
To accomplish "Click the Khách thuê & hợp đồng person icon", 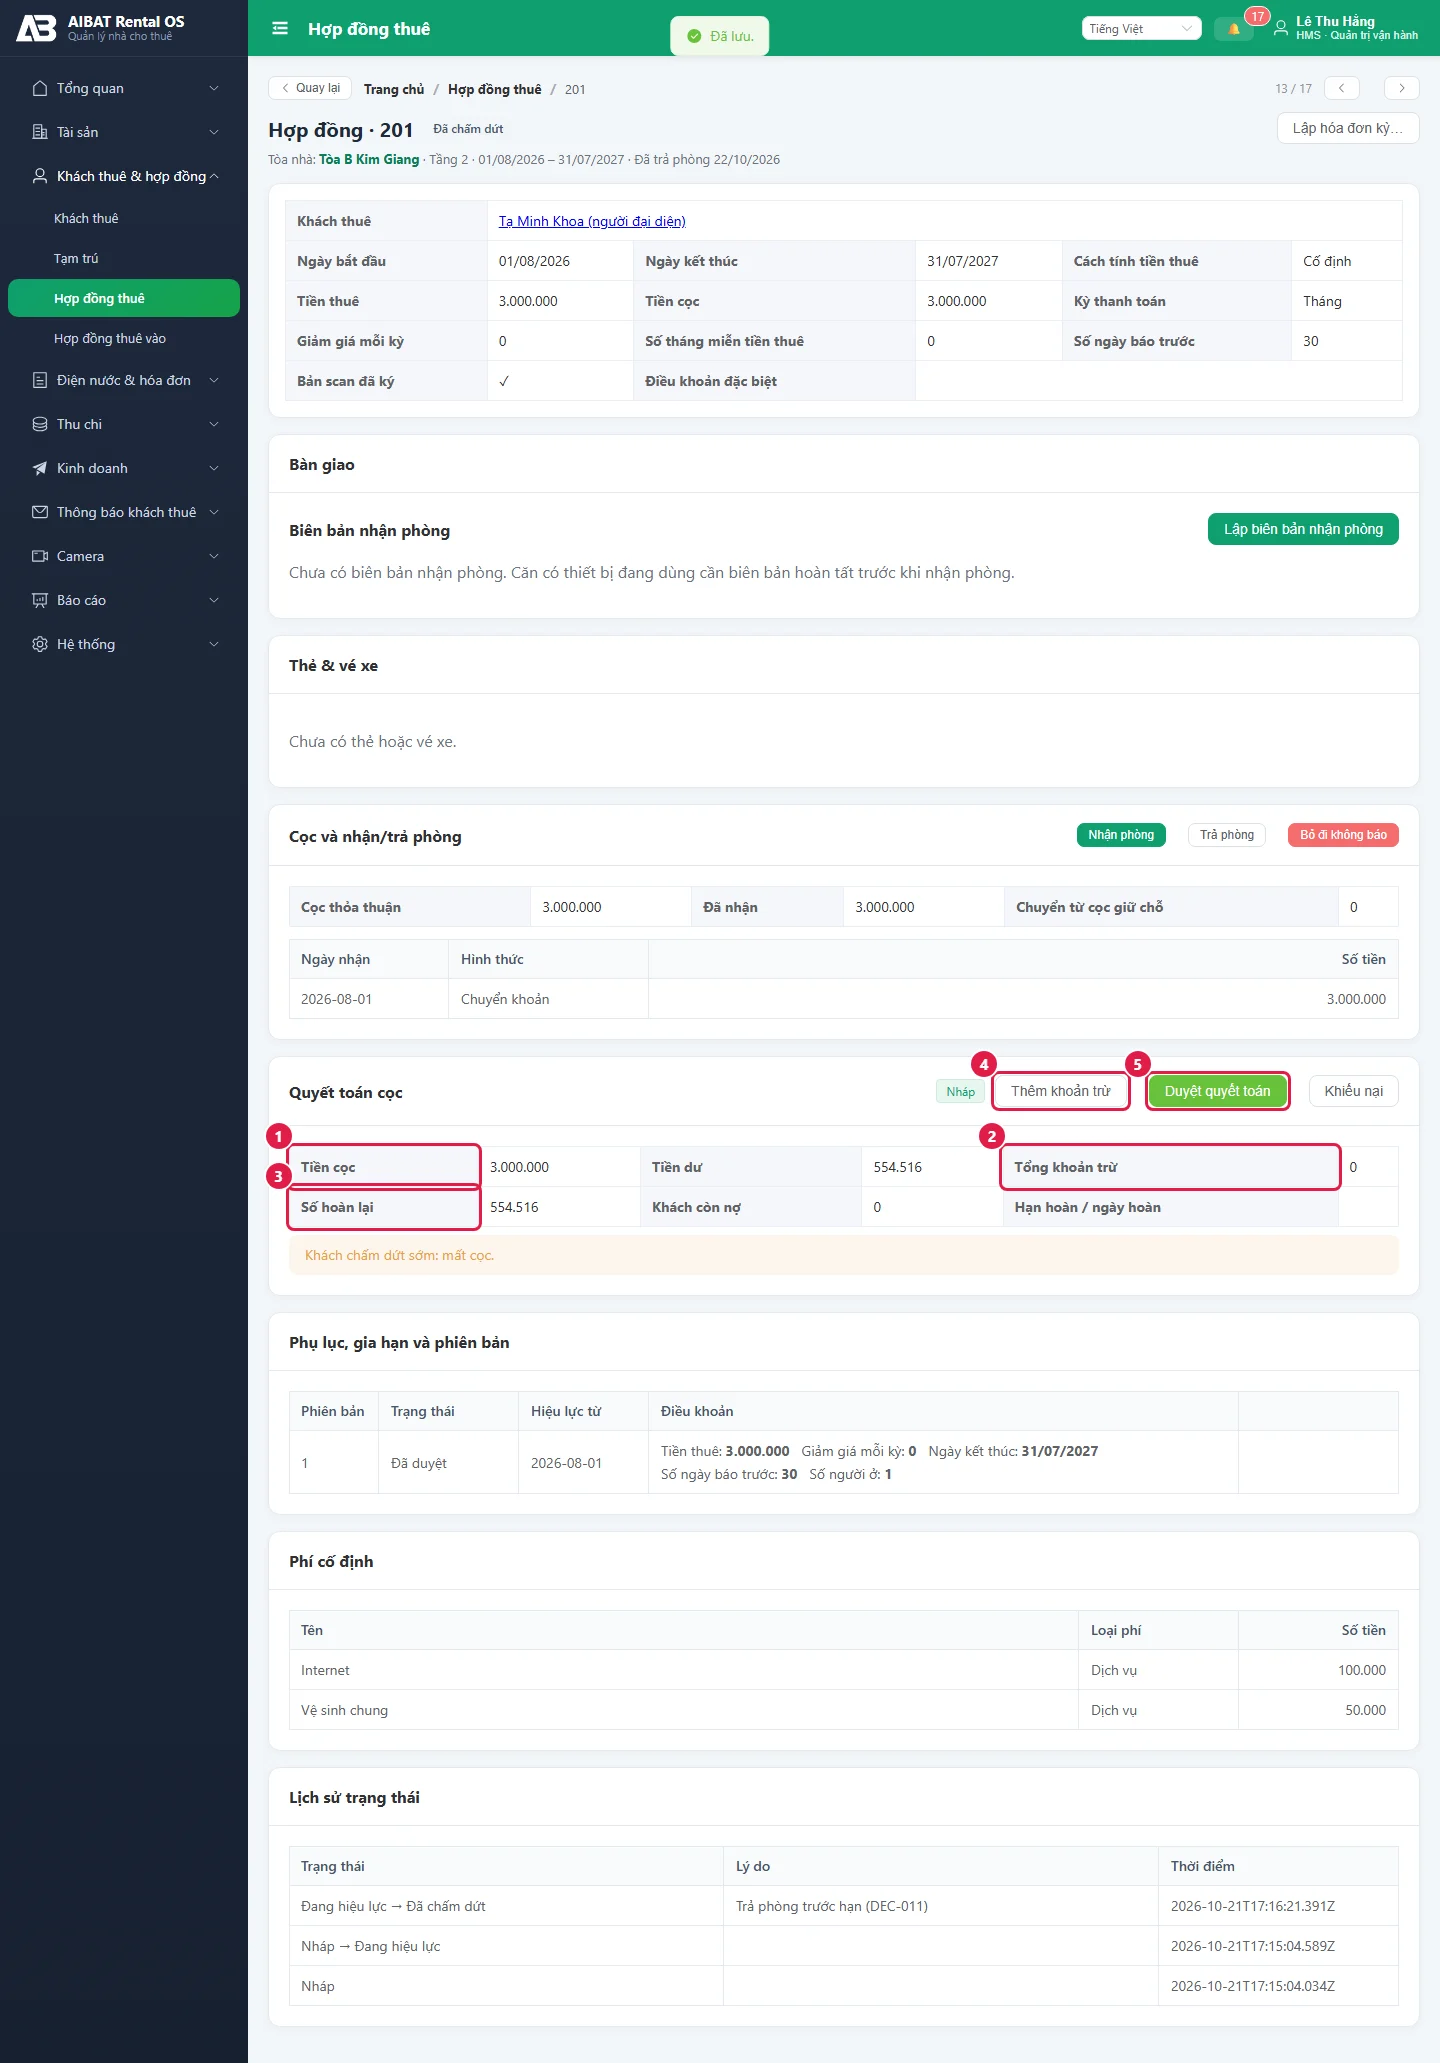I will coord(40,176).
